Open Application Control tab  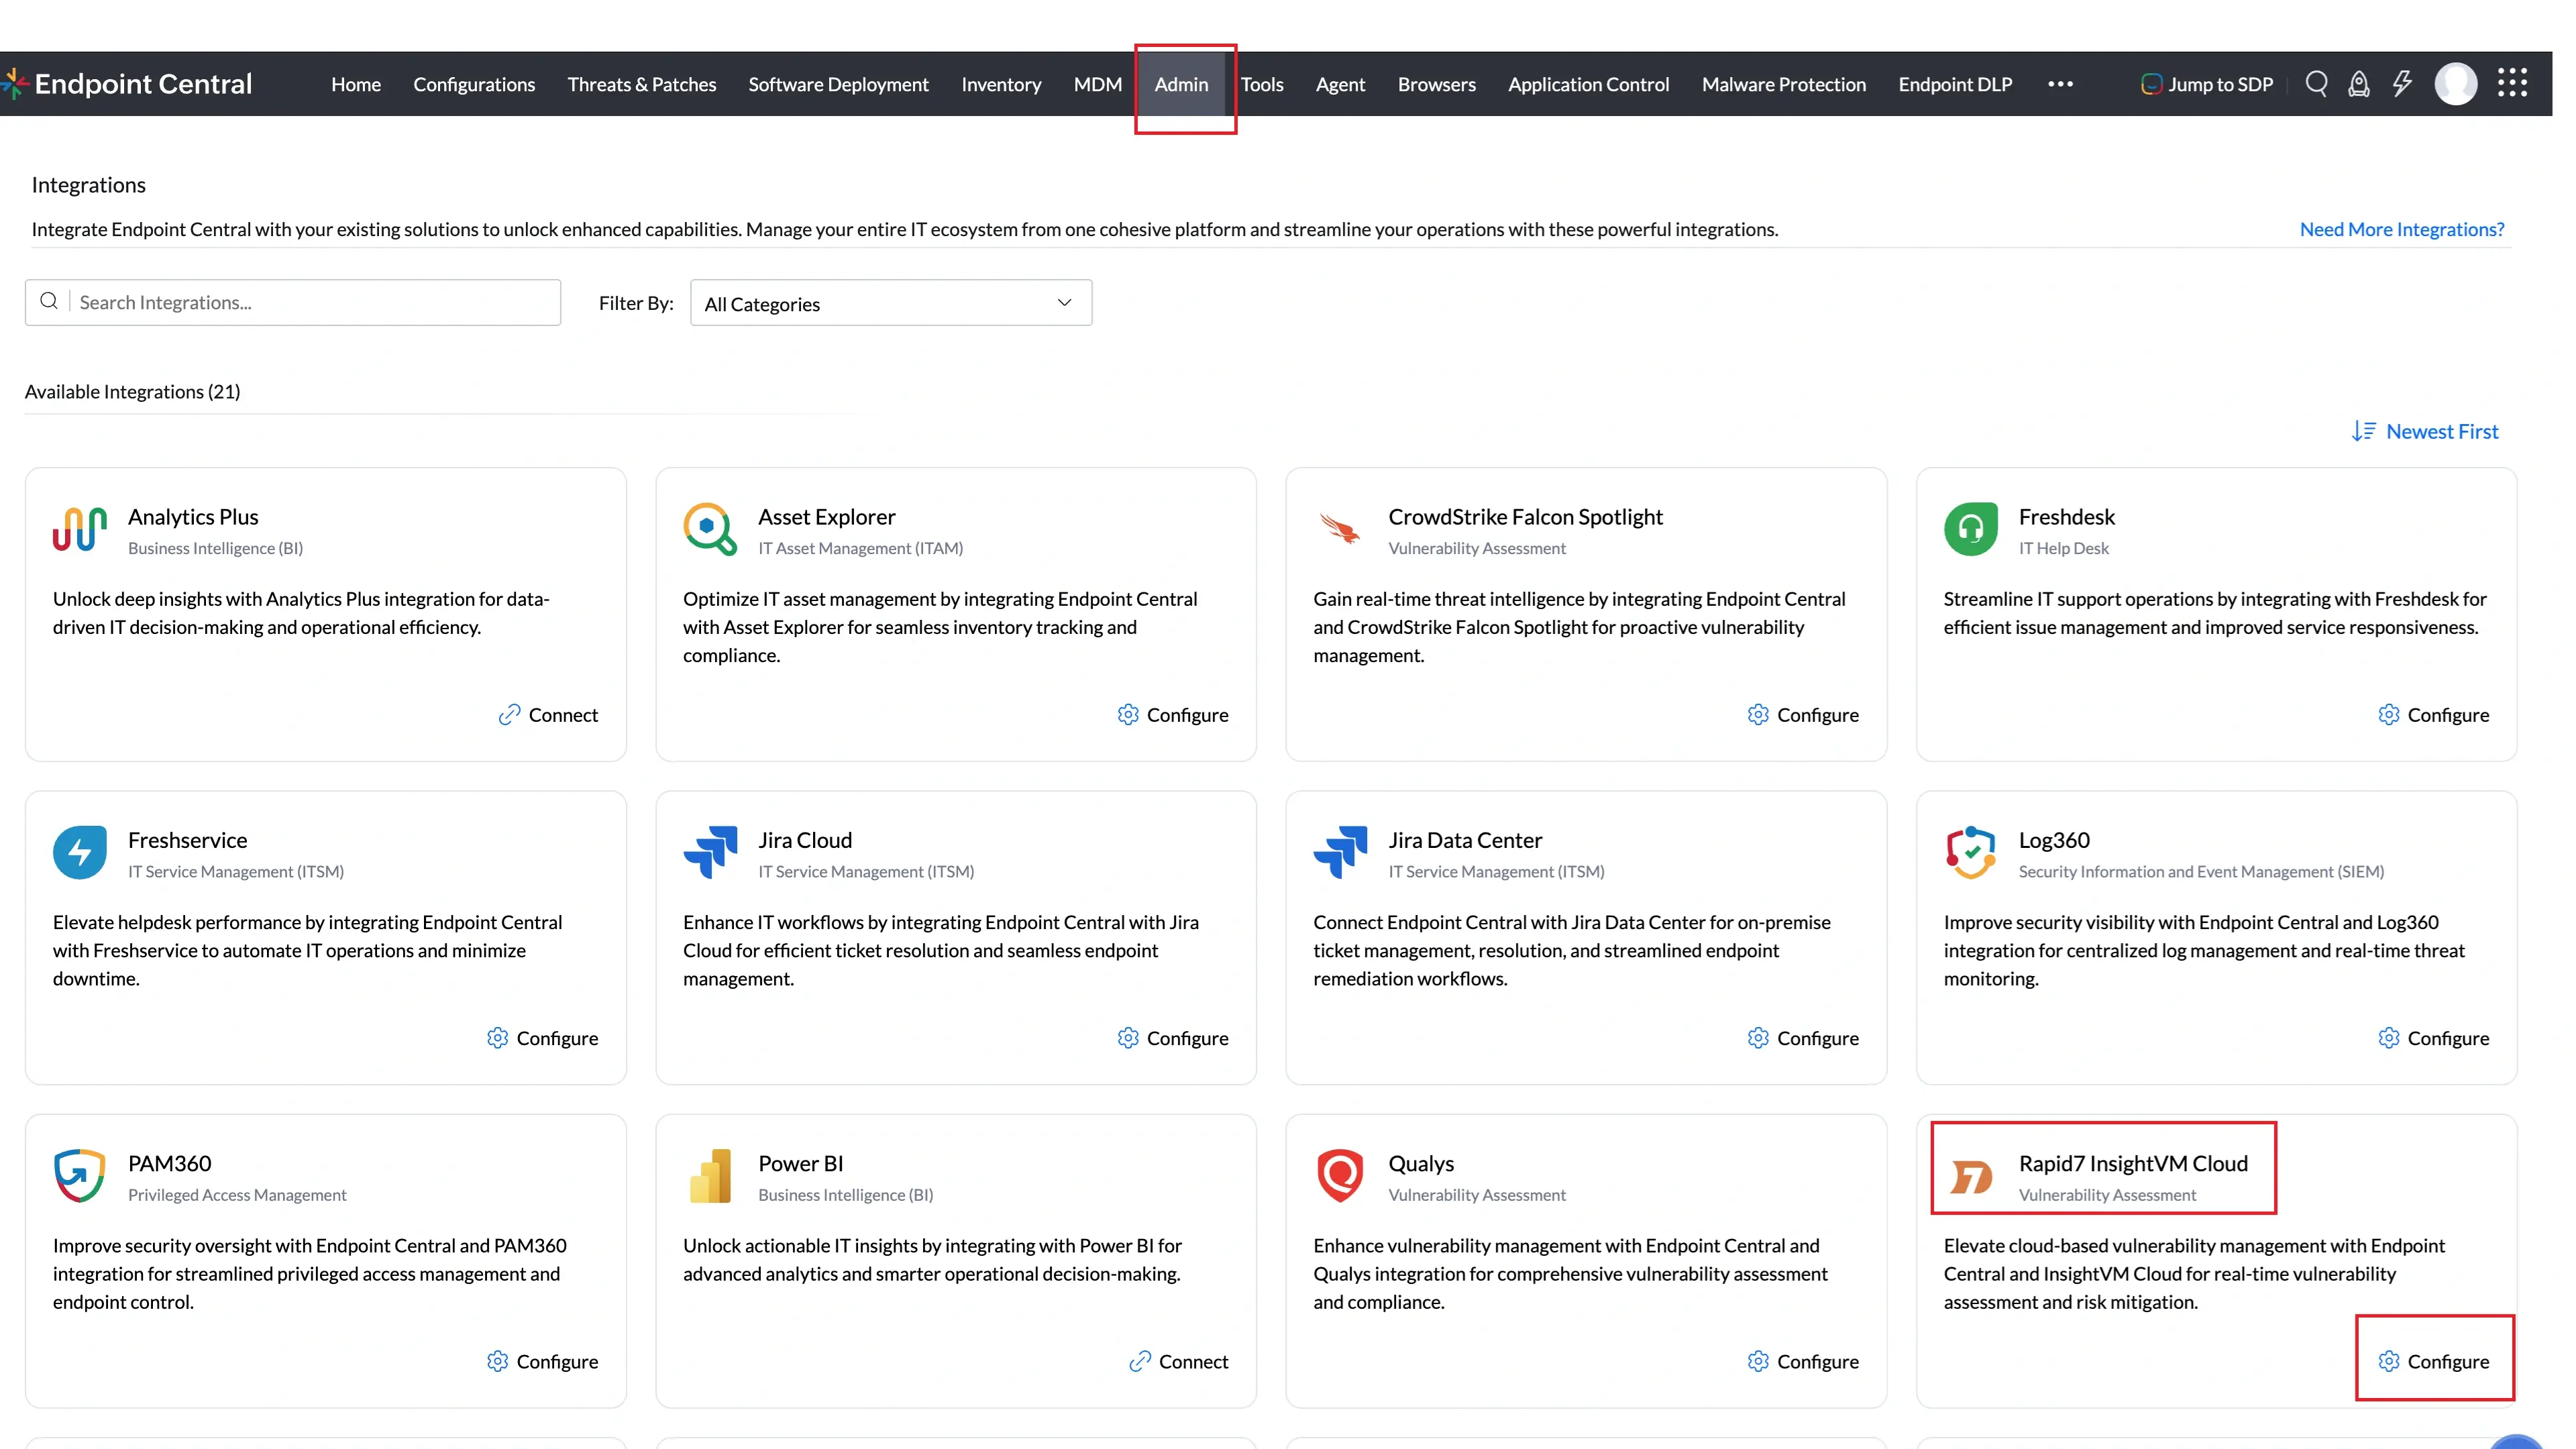click(x=1588, y=84)
